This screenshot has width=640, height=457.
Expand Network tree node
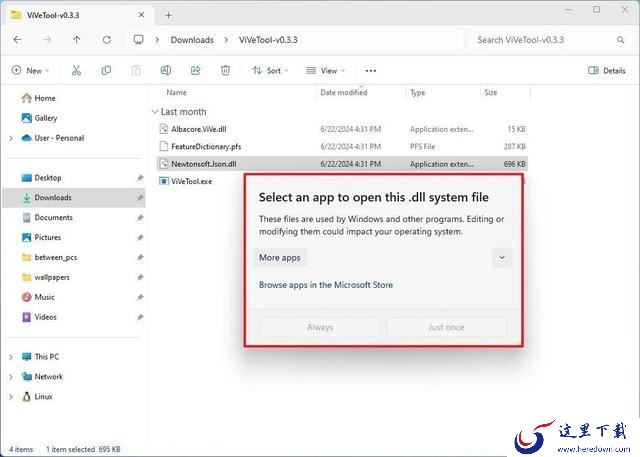point(11,377)
